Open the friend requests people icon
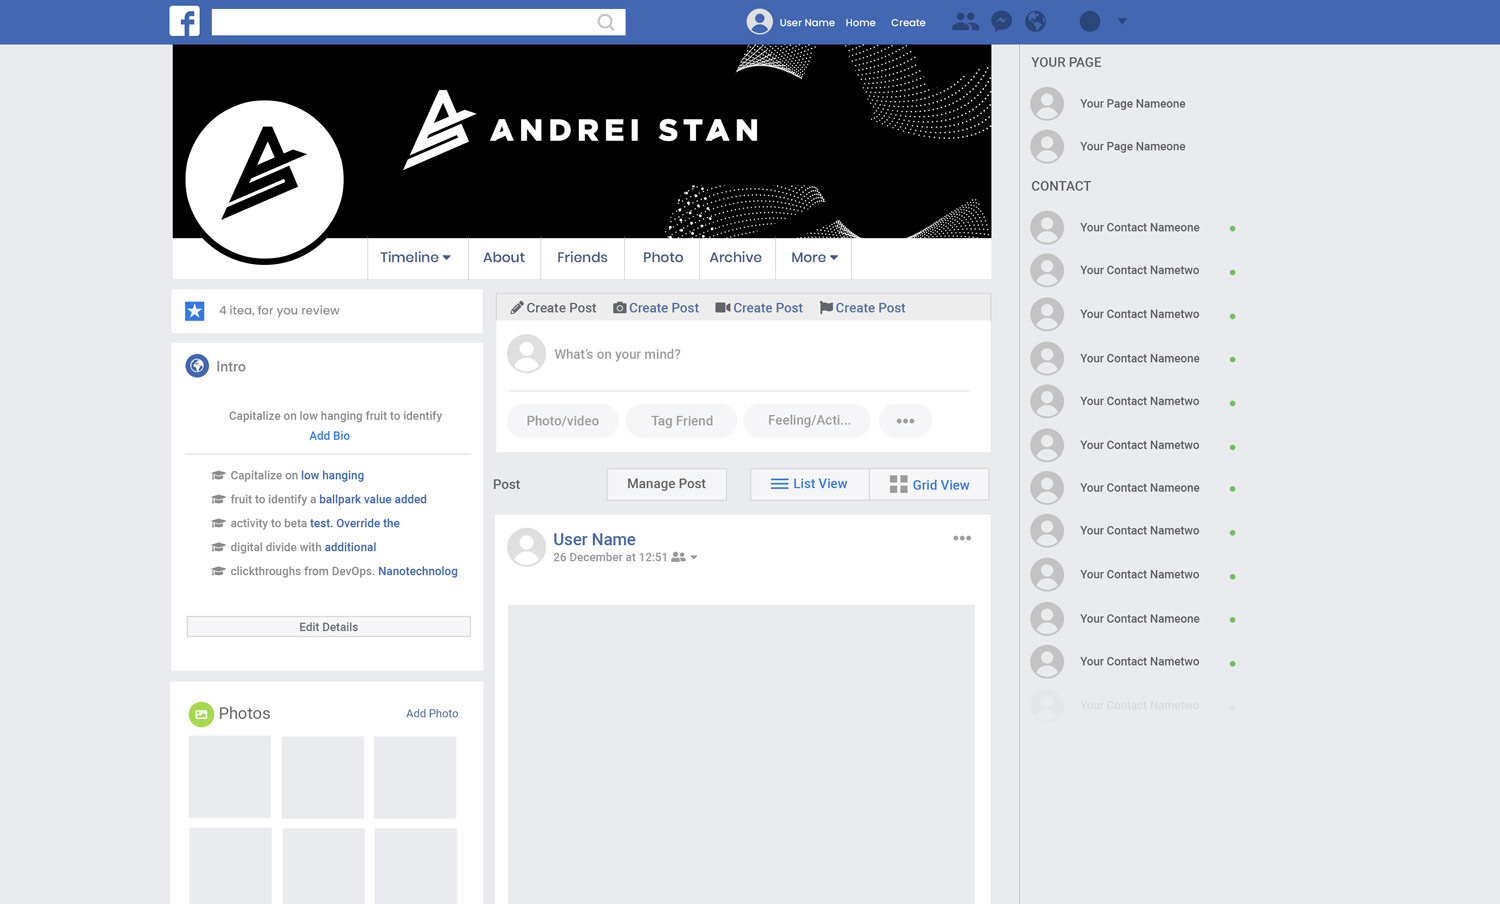This screenshot has width=1500, height=904. click(965, 21)
